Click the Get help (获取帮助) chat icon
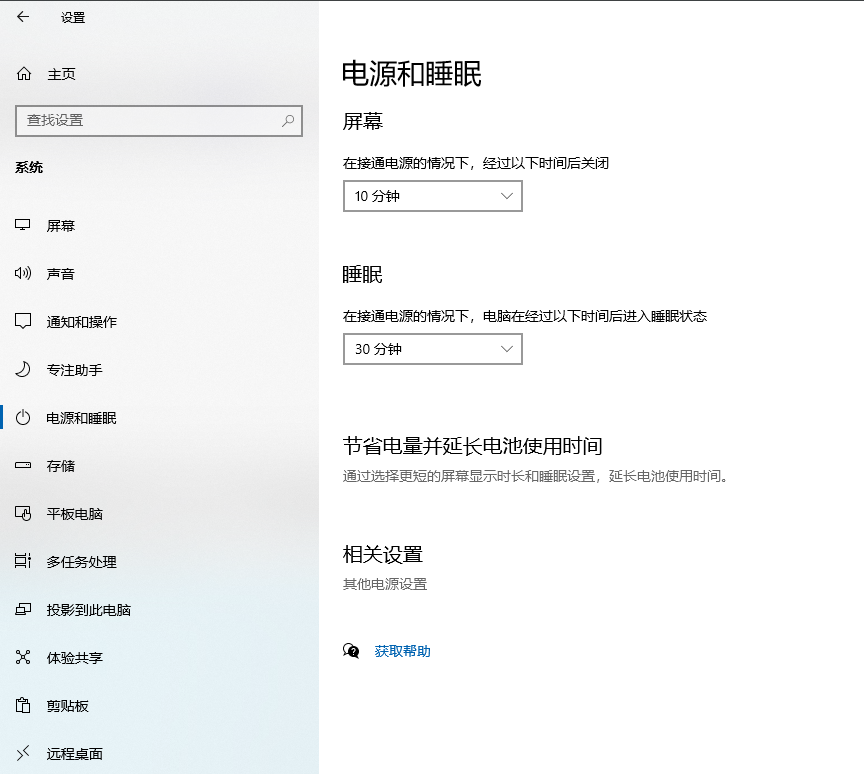Screen dimensions: 864x774 tap(351, 651)
